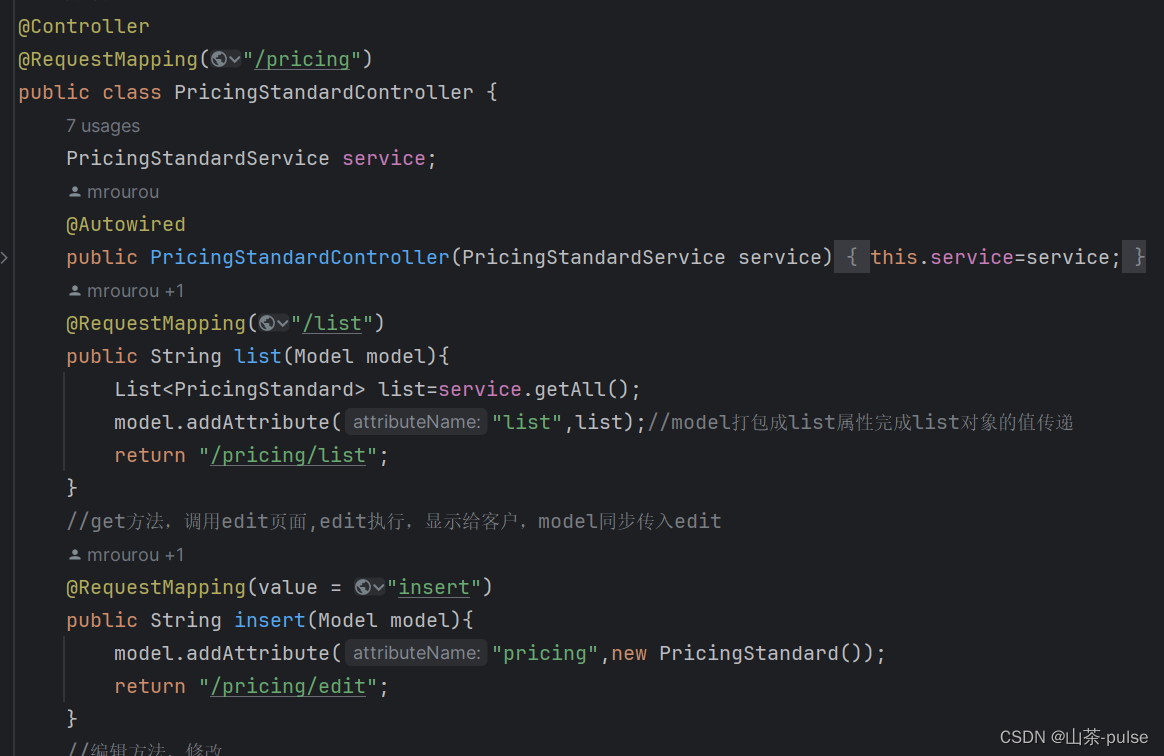This screenshot has height=756, width=1164.
Task: Follow the "/list" URL link in RequestMapping
Action: (x=332, y=324)
